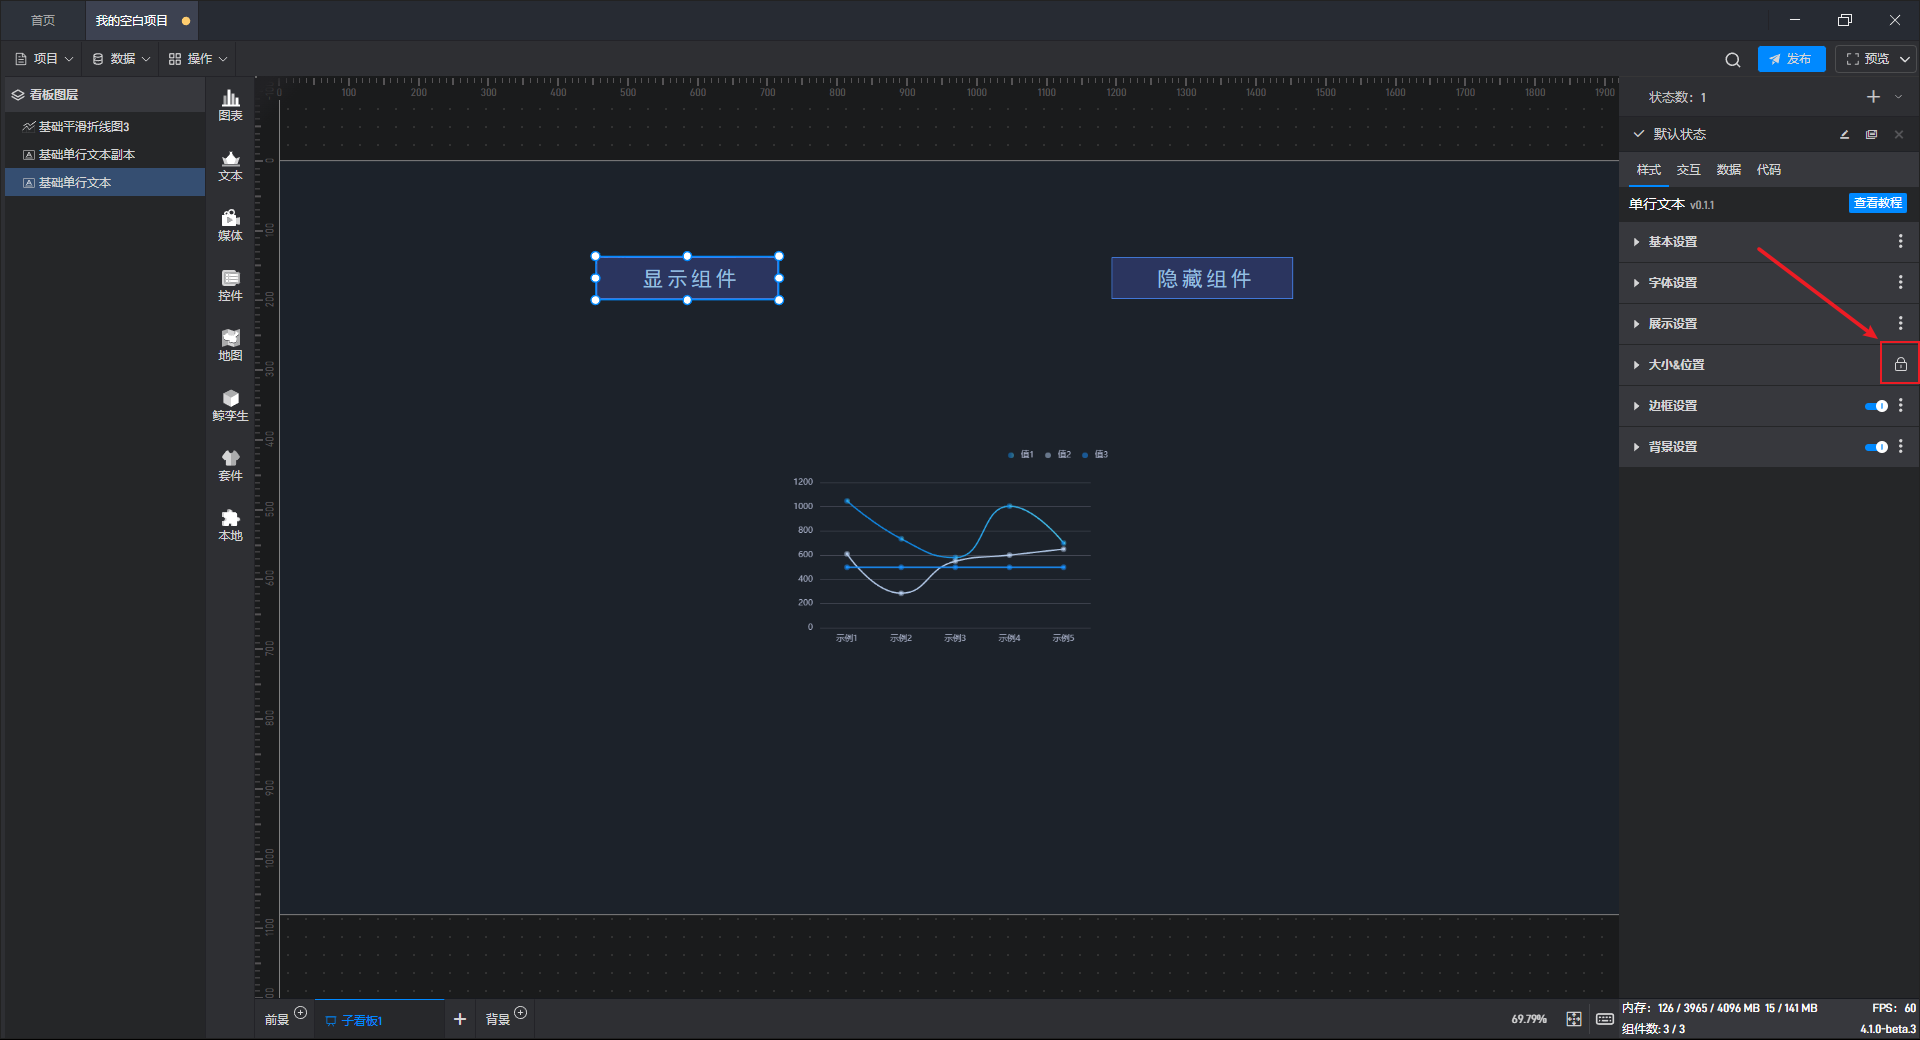Switch to the 样式 tab
The height and width of the screenshot is (1040, 1920).
[1648, 170]
